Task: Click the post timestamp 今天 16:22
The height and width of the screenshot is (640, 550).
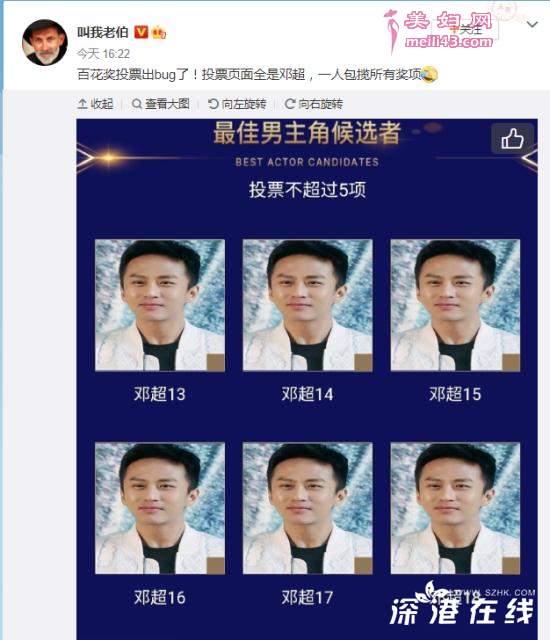Action: pos(104,53)
